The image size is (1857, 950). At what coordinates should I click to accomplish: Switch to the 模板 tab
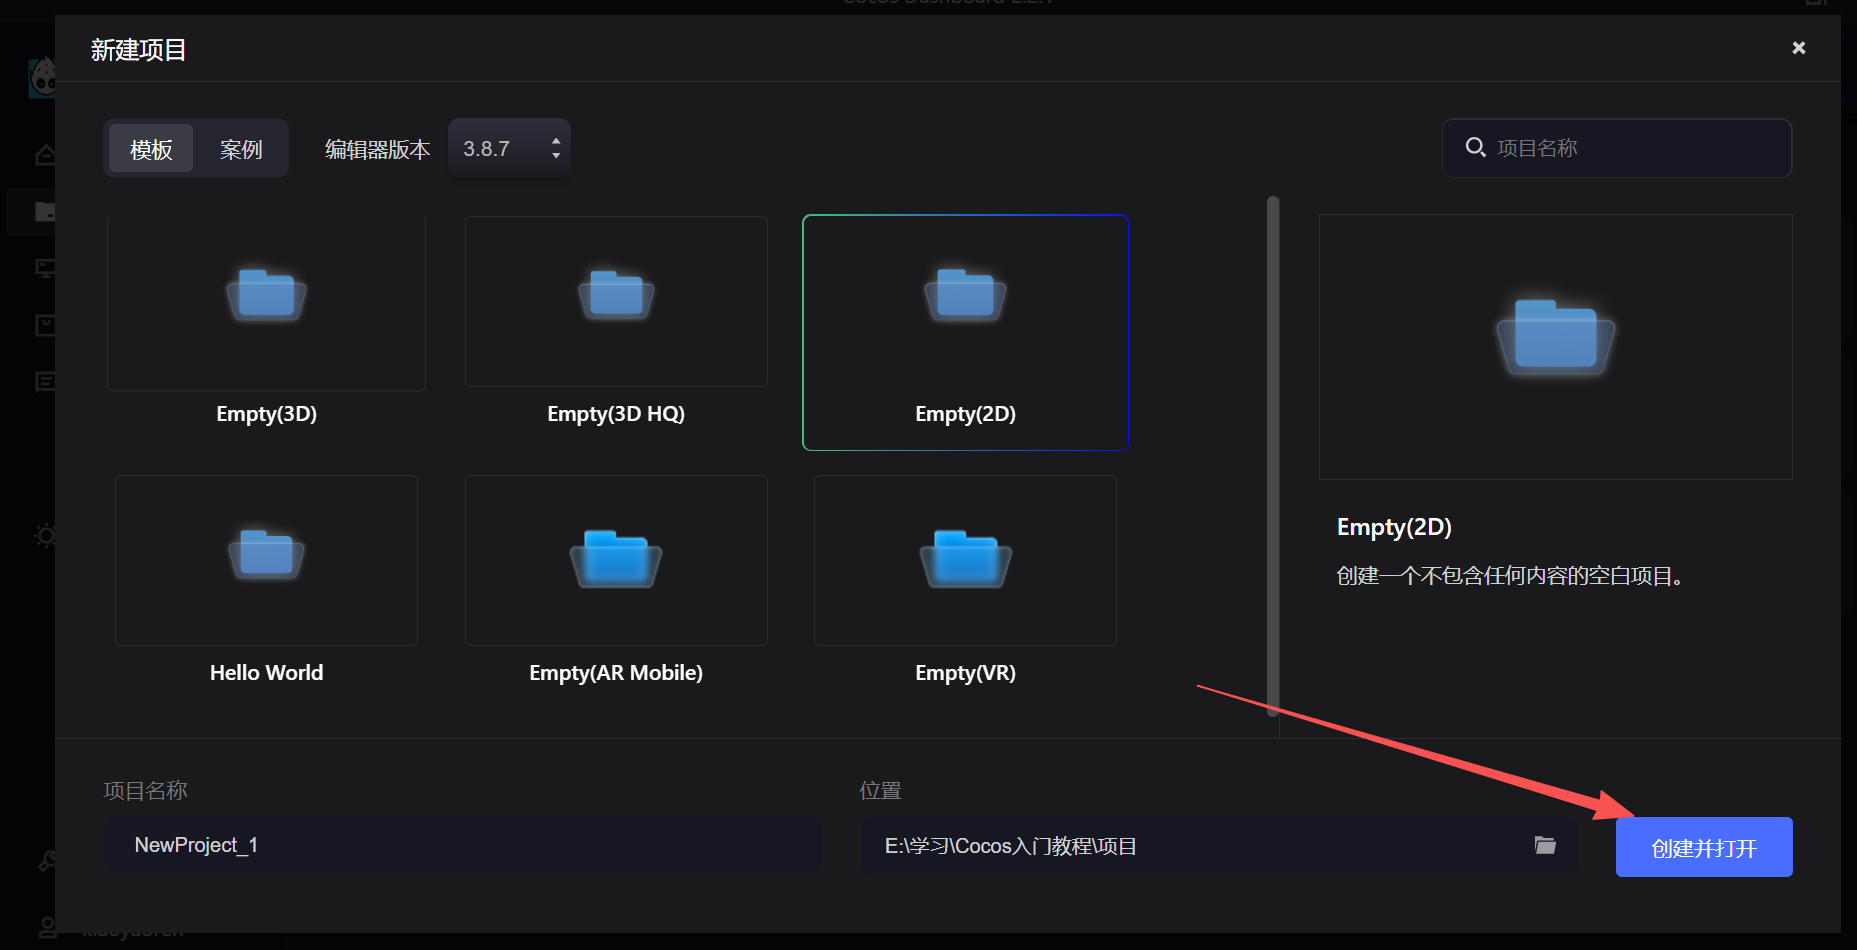[151, 149]
